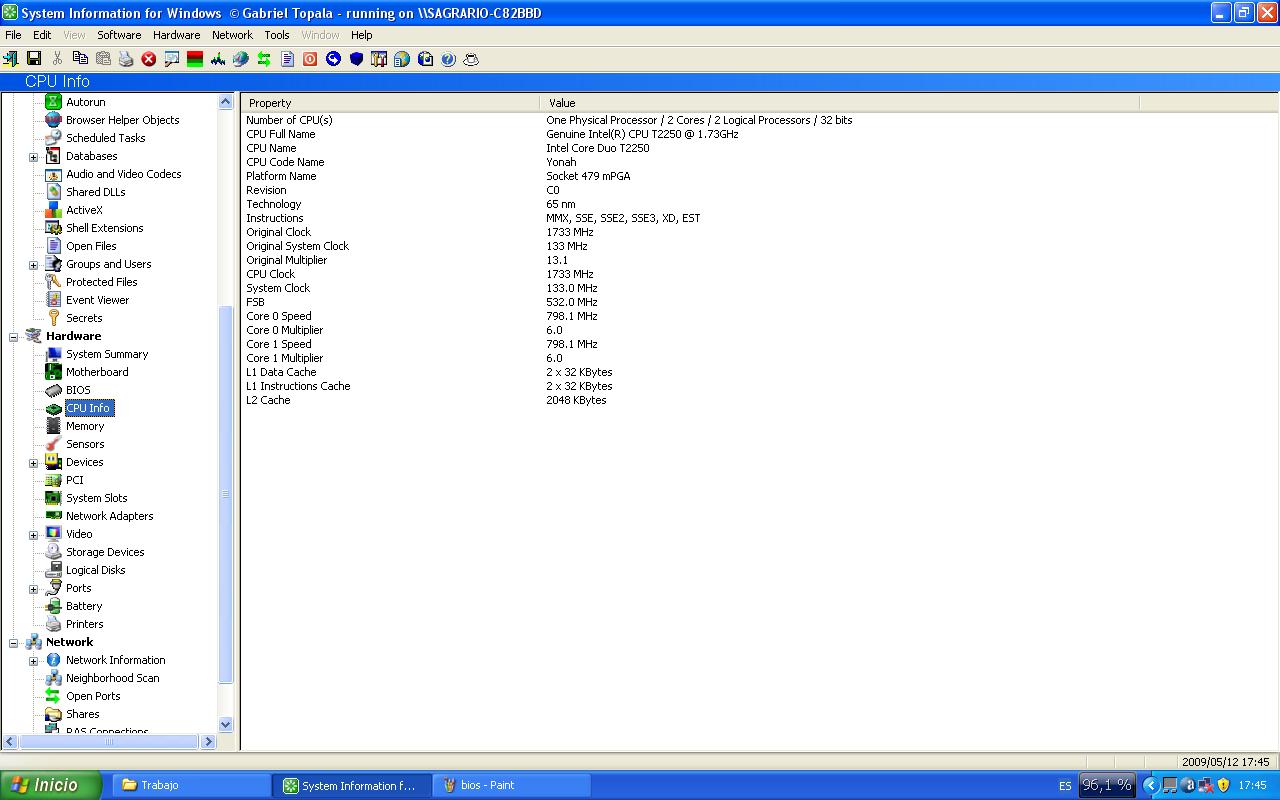Screen dimensions: 1280x800
Task: Open the Secrets tree item
Action: [x=84, y=318]
